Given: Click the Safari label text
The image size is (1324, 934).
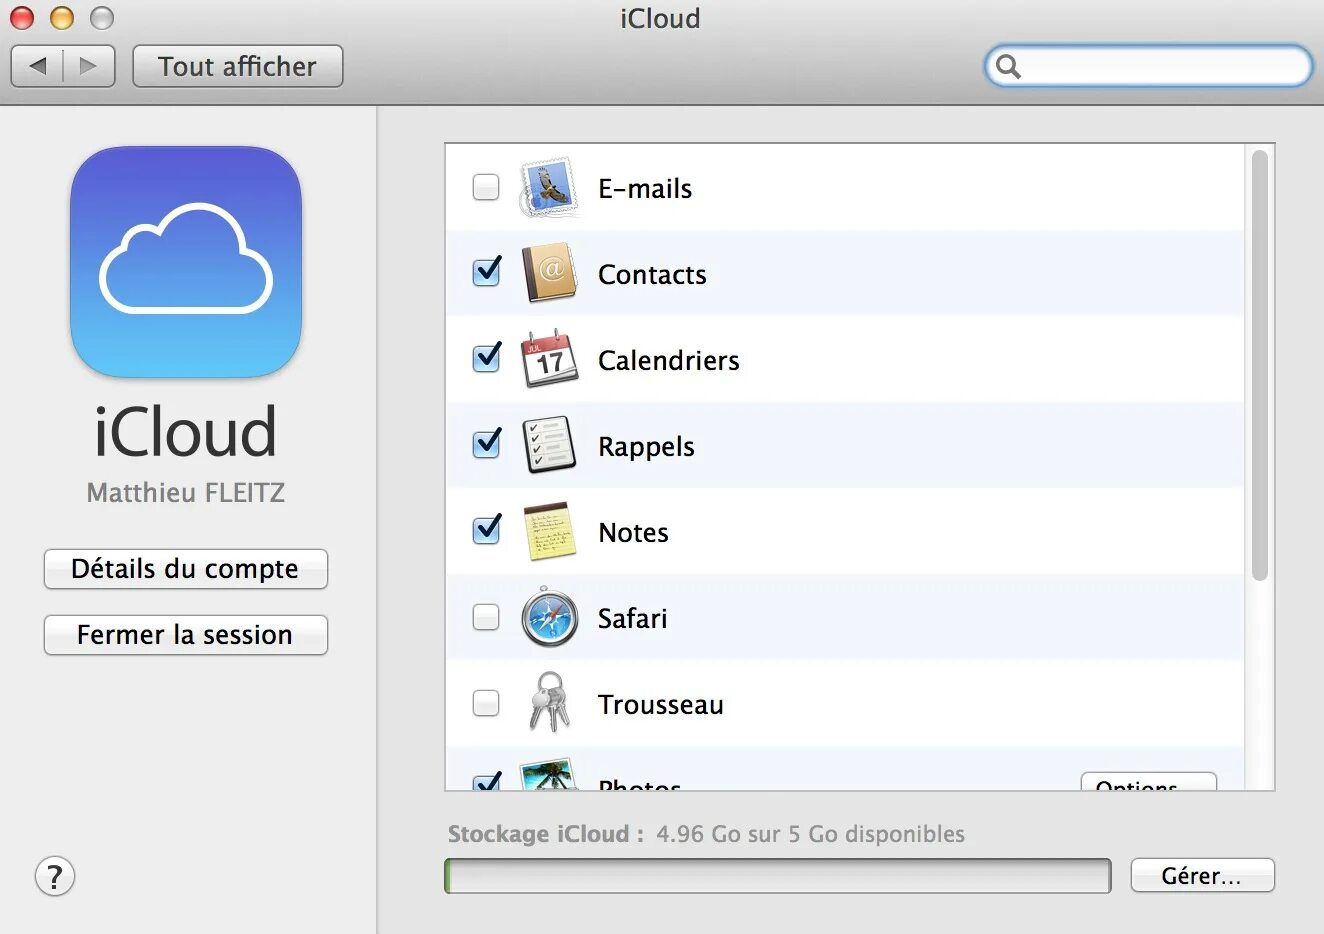Looking at the screenshot, I should (x=632, y=618).
